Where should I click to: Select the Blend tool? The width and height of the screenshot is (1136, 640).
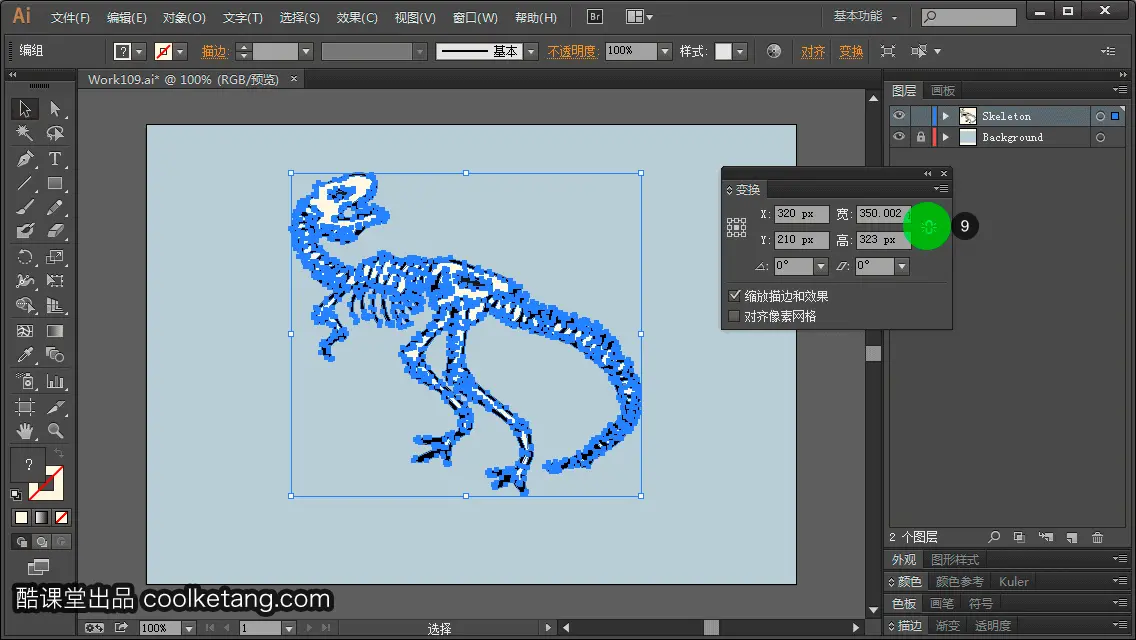pos(55,355)
